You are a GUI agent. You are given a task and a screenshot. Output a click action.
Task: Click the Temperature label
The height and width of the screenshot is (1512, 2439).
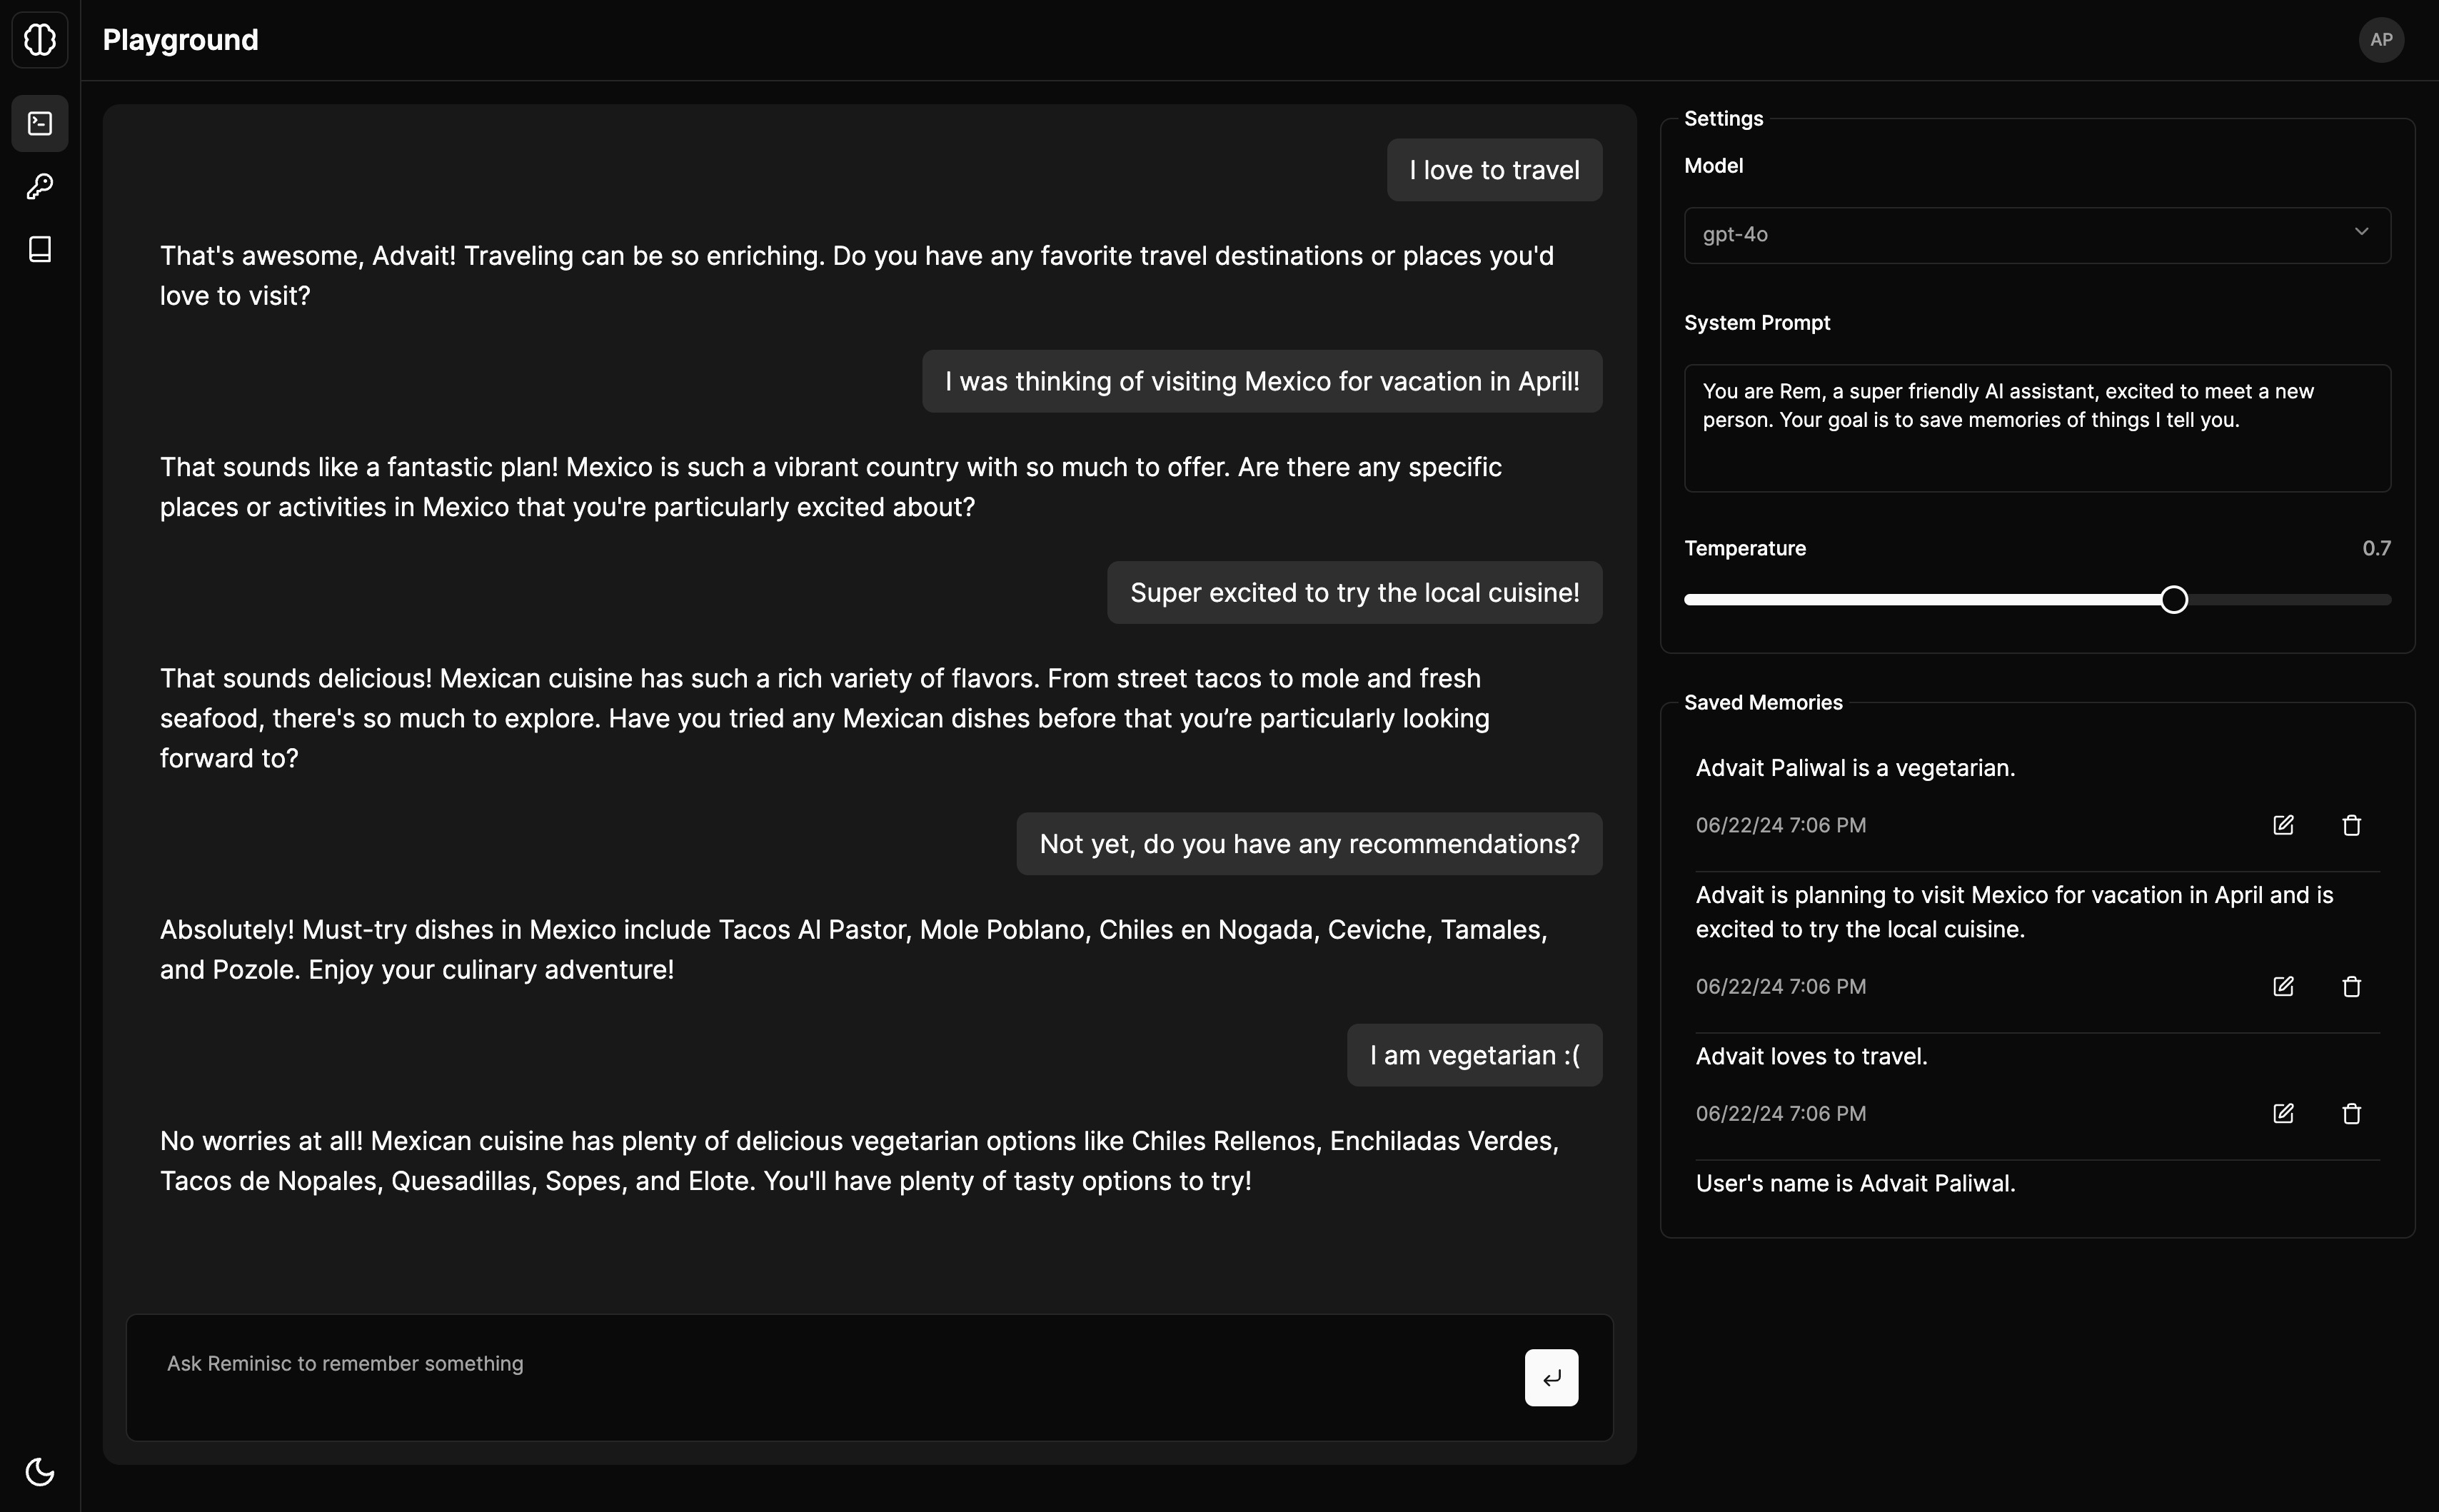[x=1745, y=548]
